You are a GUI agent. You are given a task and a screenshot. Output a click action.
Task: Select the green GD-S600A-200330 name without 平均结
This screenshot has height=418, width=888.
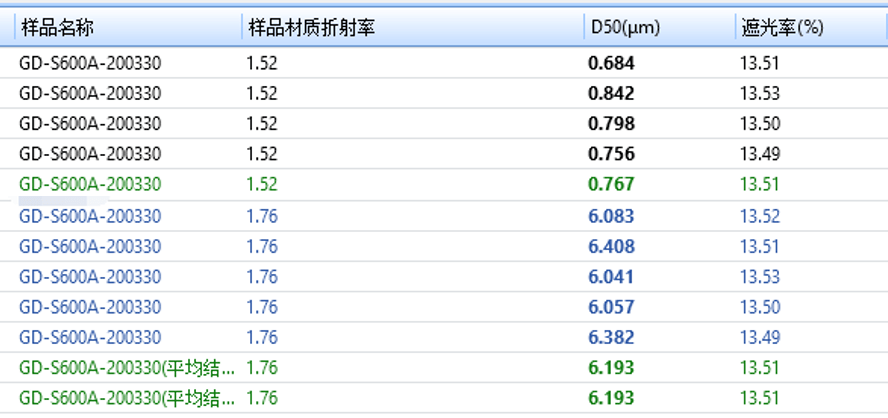point(90,185)
